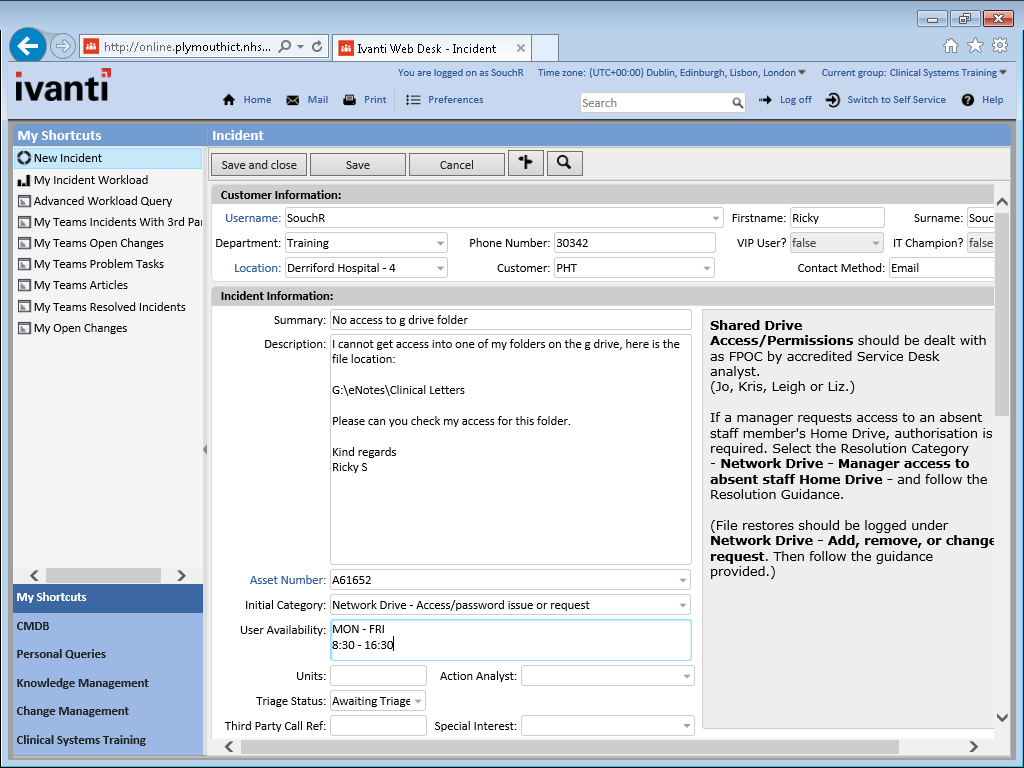
Task: Expand the time zone selector arrow
Action: click(x=802, y=72)
